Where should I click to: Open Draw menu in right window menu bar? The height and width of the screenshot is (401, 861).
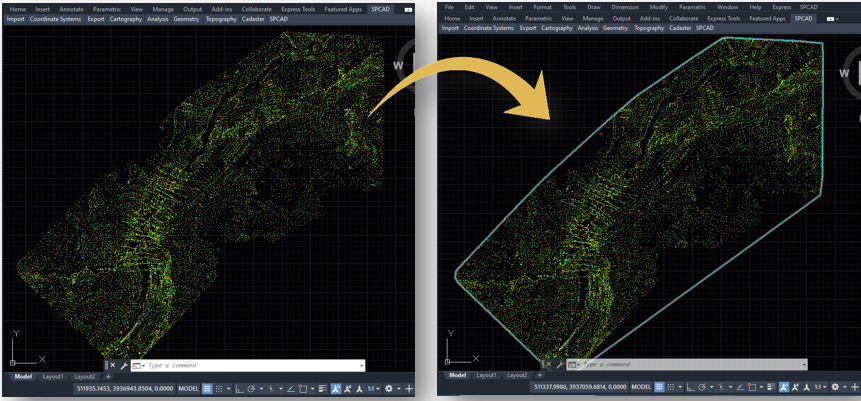click(x=594, y=7)
